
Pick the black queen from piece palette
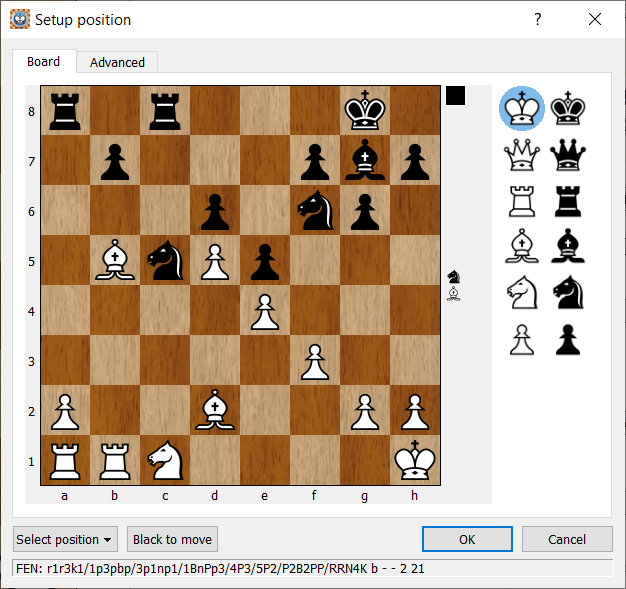coord(568,155)
